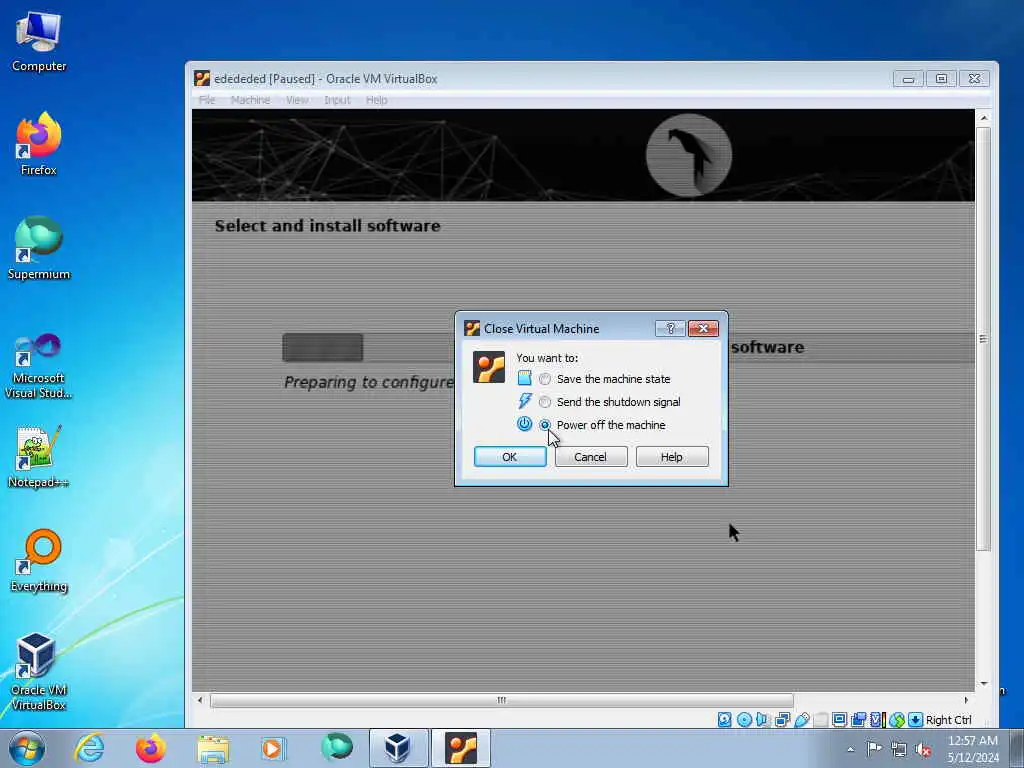Click the network tray icon
Image resolution: width=1024 pixels, height=768 pixels.
(899, 749)
